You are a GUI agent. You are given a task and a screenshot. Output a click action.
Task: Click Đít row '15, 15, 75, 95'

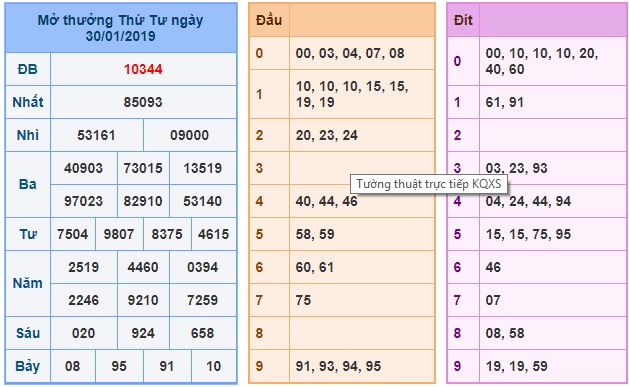(528, 234)
